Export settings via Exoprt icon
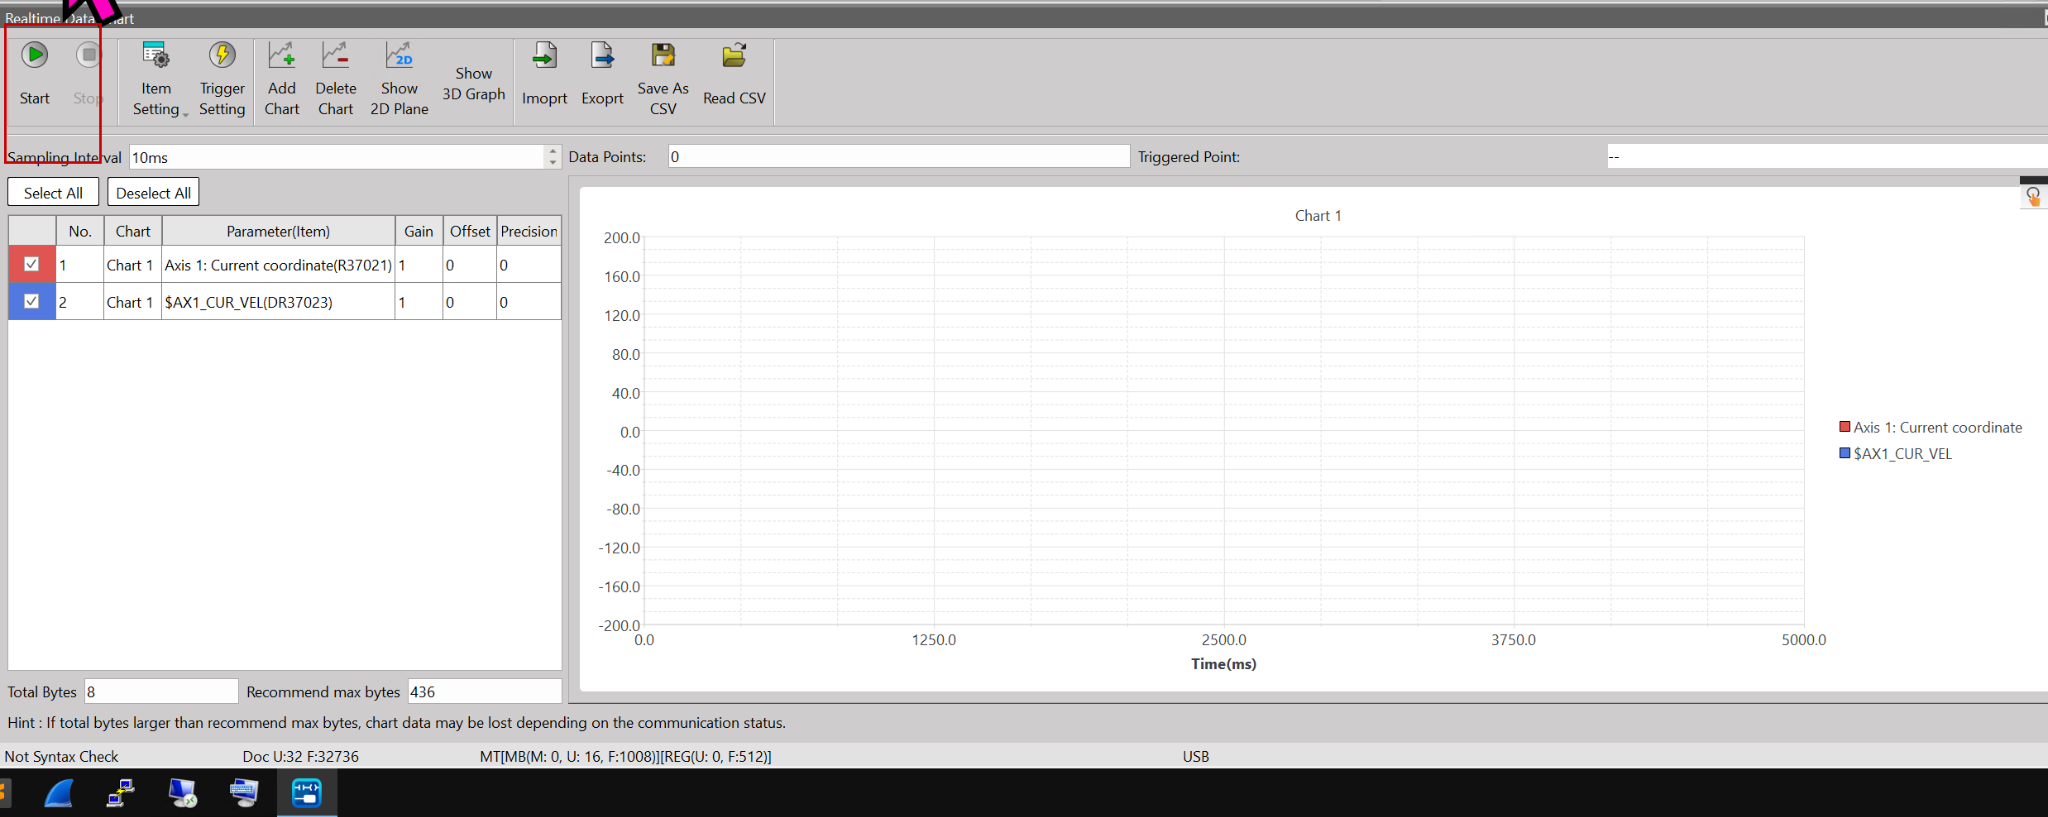 602,56
